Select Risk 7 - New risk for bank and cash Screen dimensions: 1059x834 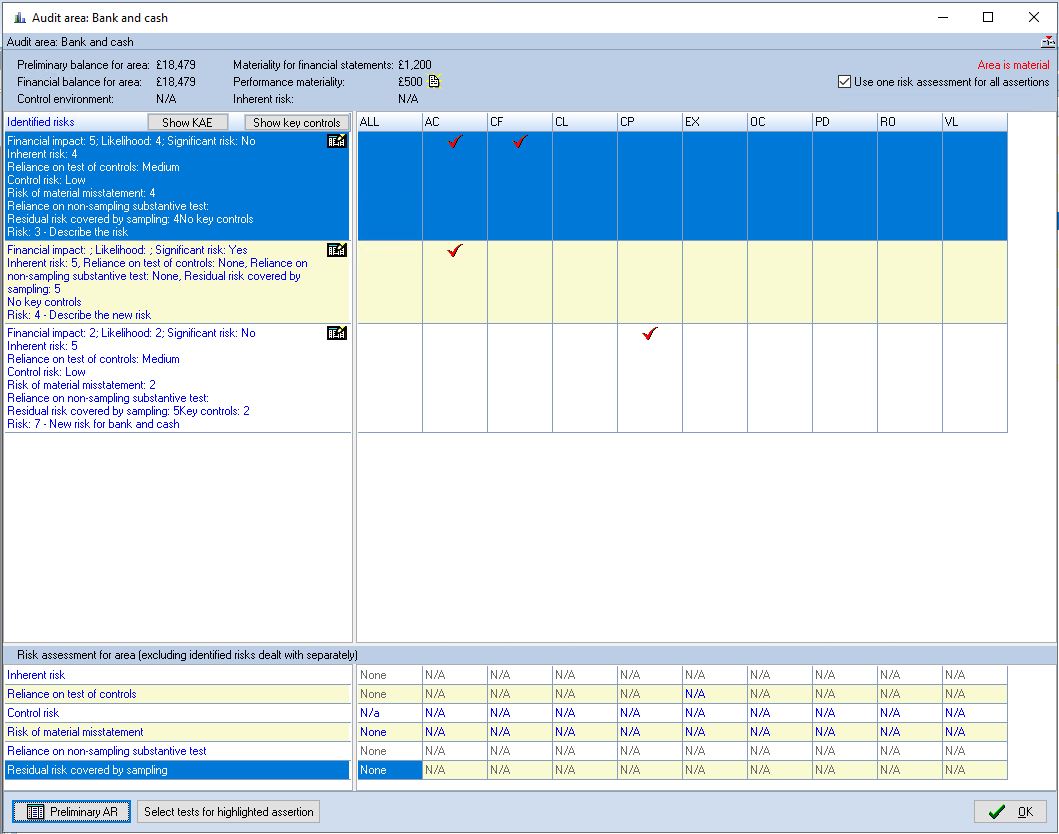(177, 378)
